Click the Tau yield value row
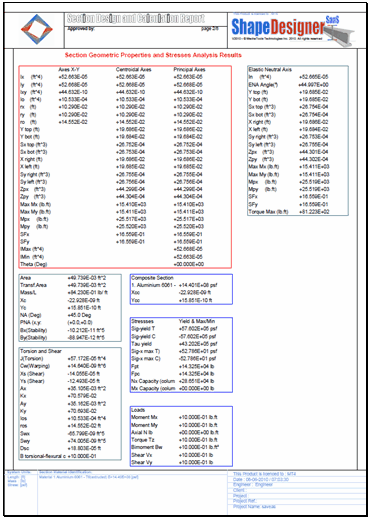Screen dimensions: 370x520 click(x=174, y=344)
